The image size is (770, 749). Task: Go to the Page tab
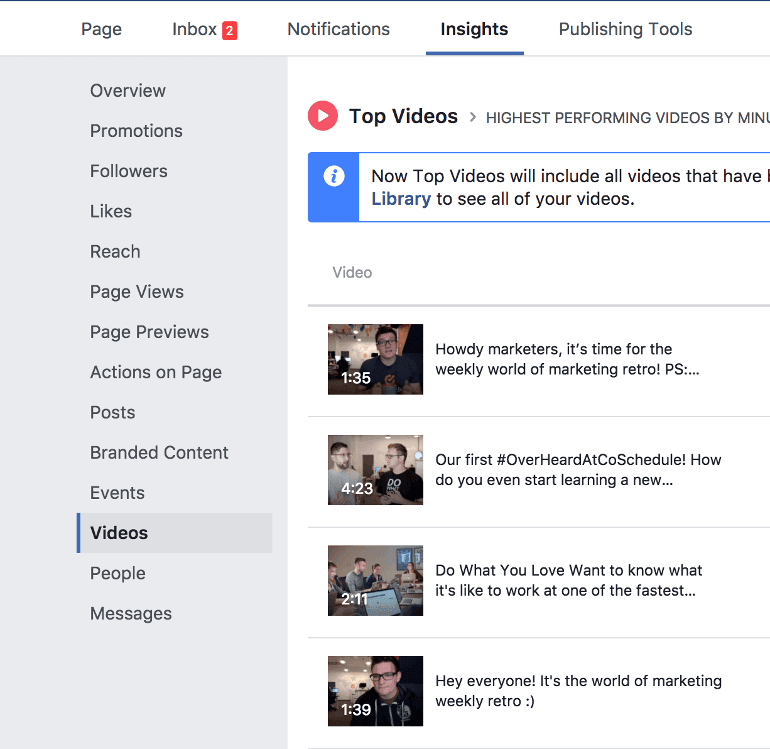[101, 29]
